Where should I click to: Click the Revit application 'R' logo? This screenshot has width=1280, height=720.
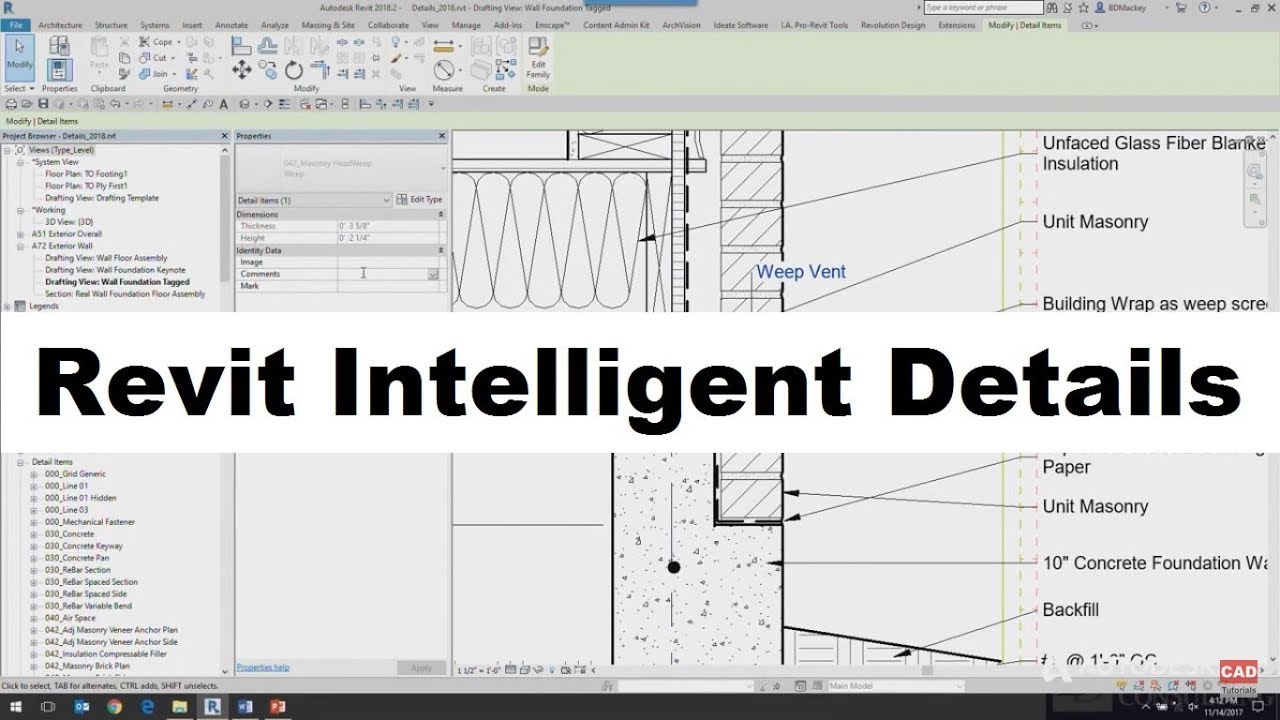pyautogui.click(x=9, y=8)
